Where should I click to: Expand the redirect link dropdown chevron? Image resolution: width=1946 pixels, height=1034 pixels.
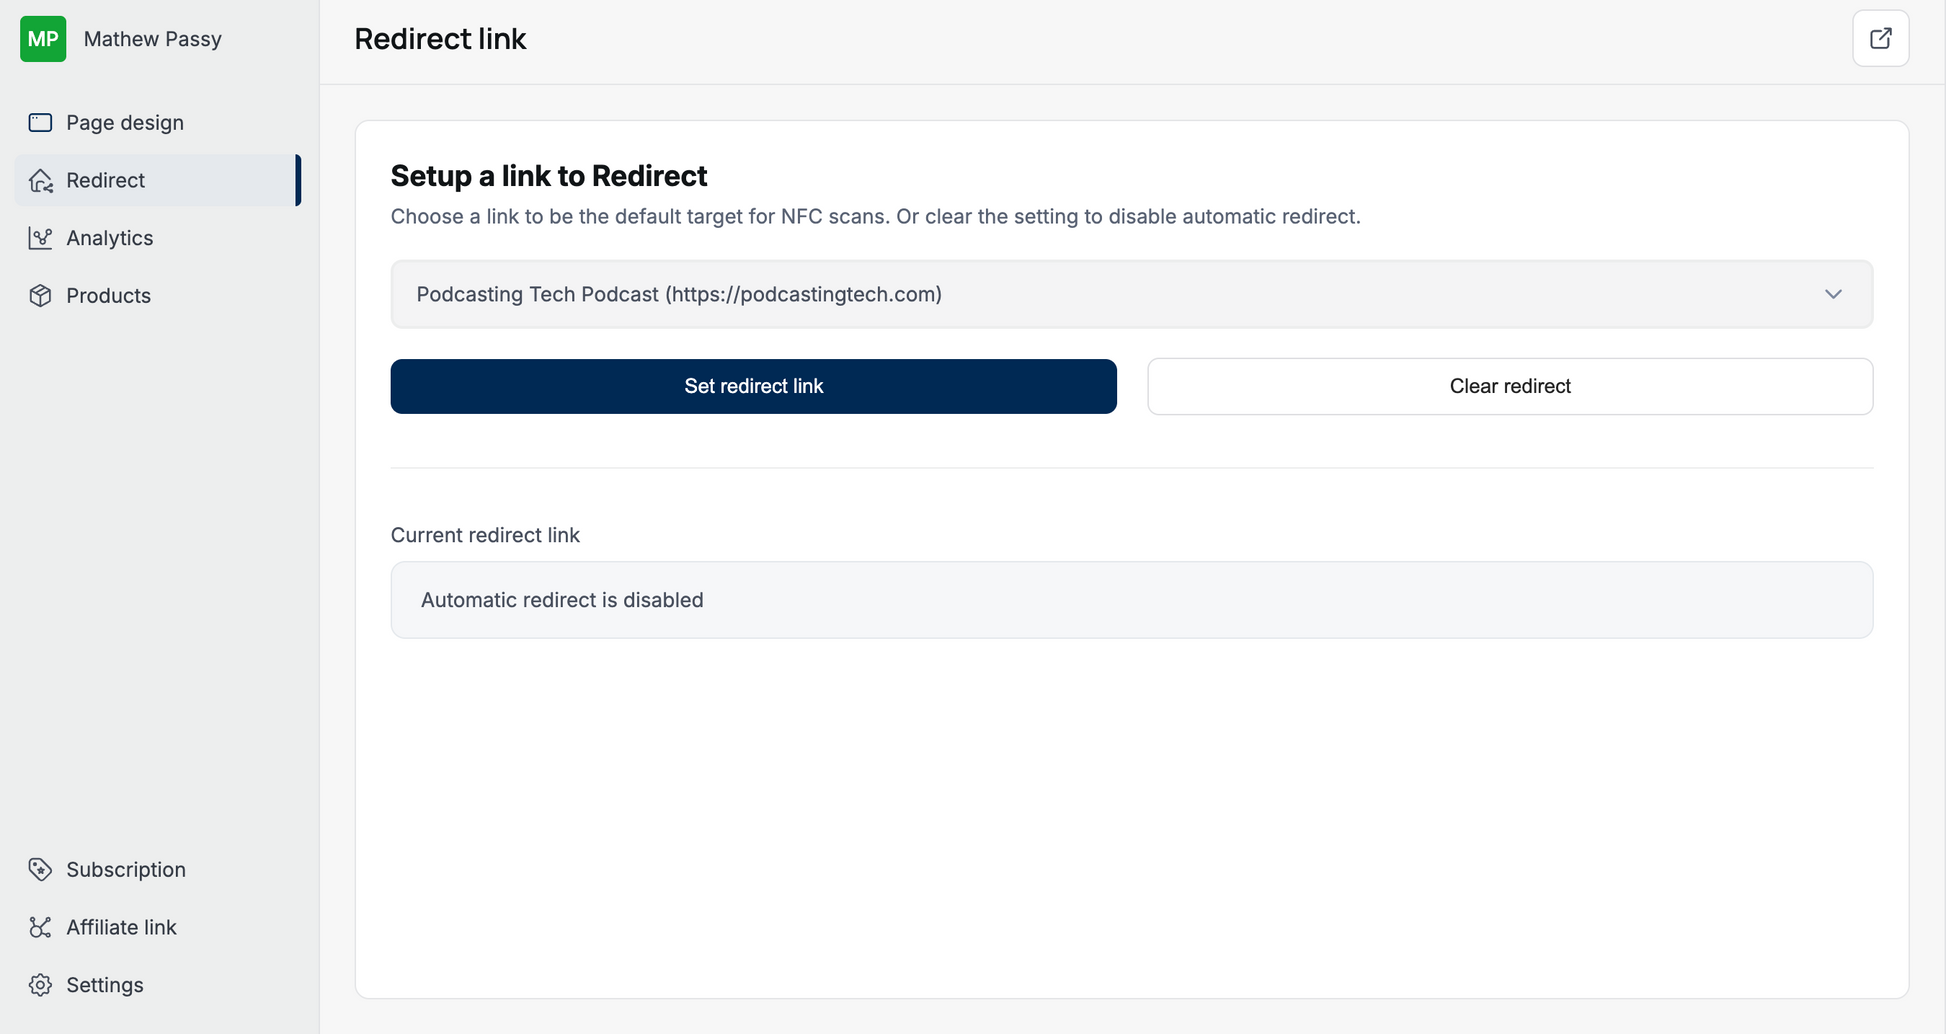coord(1832,294)
